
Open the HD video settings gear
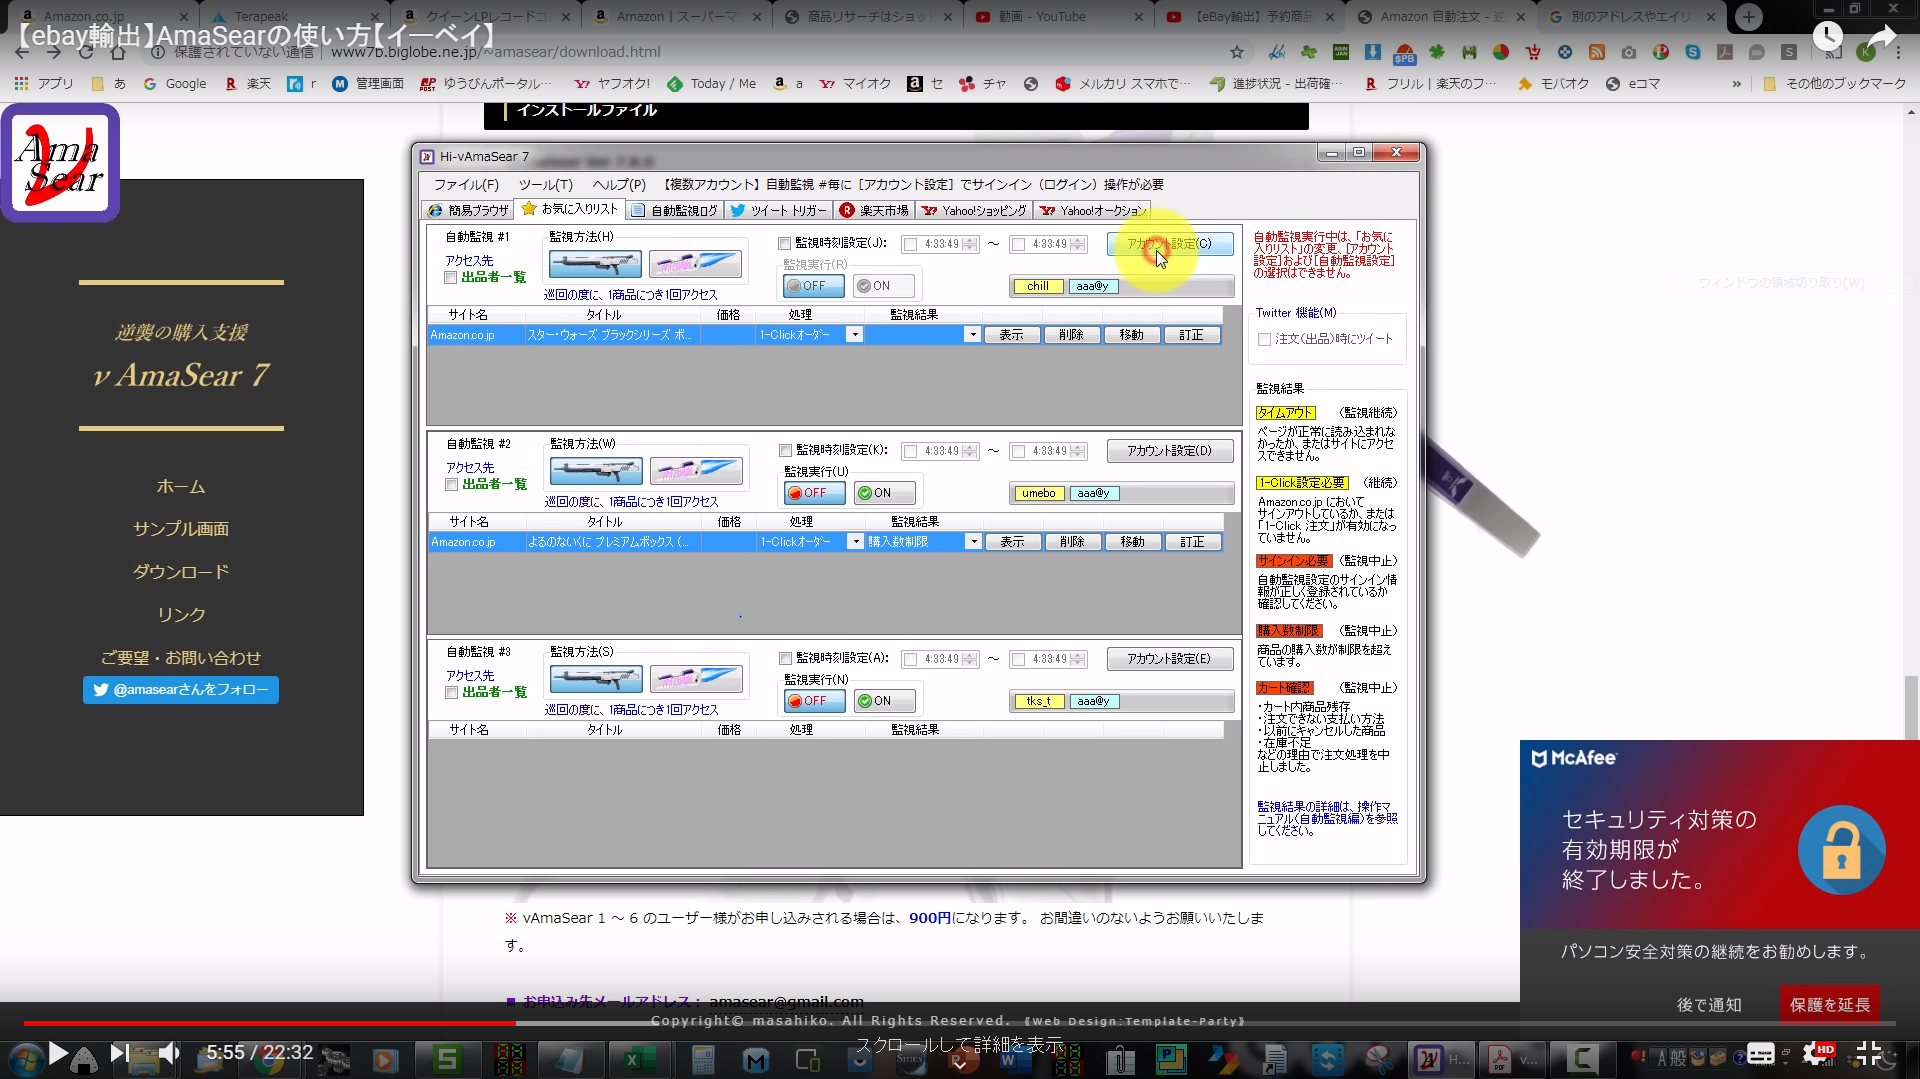tap(1815, 1053)
